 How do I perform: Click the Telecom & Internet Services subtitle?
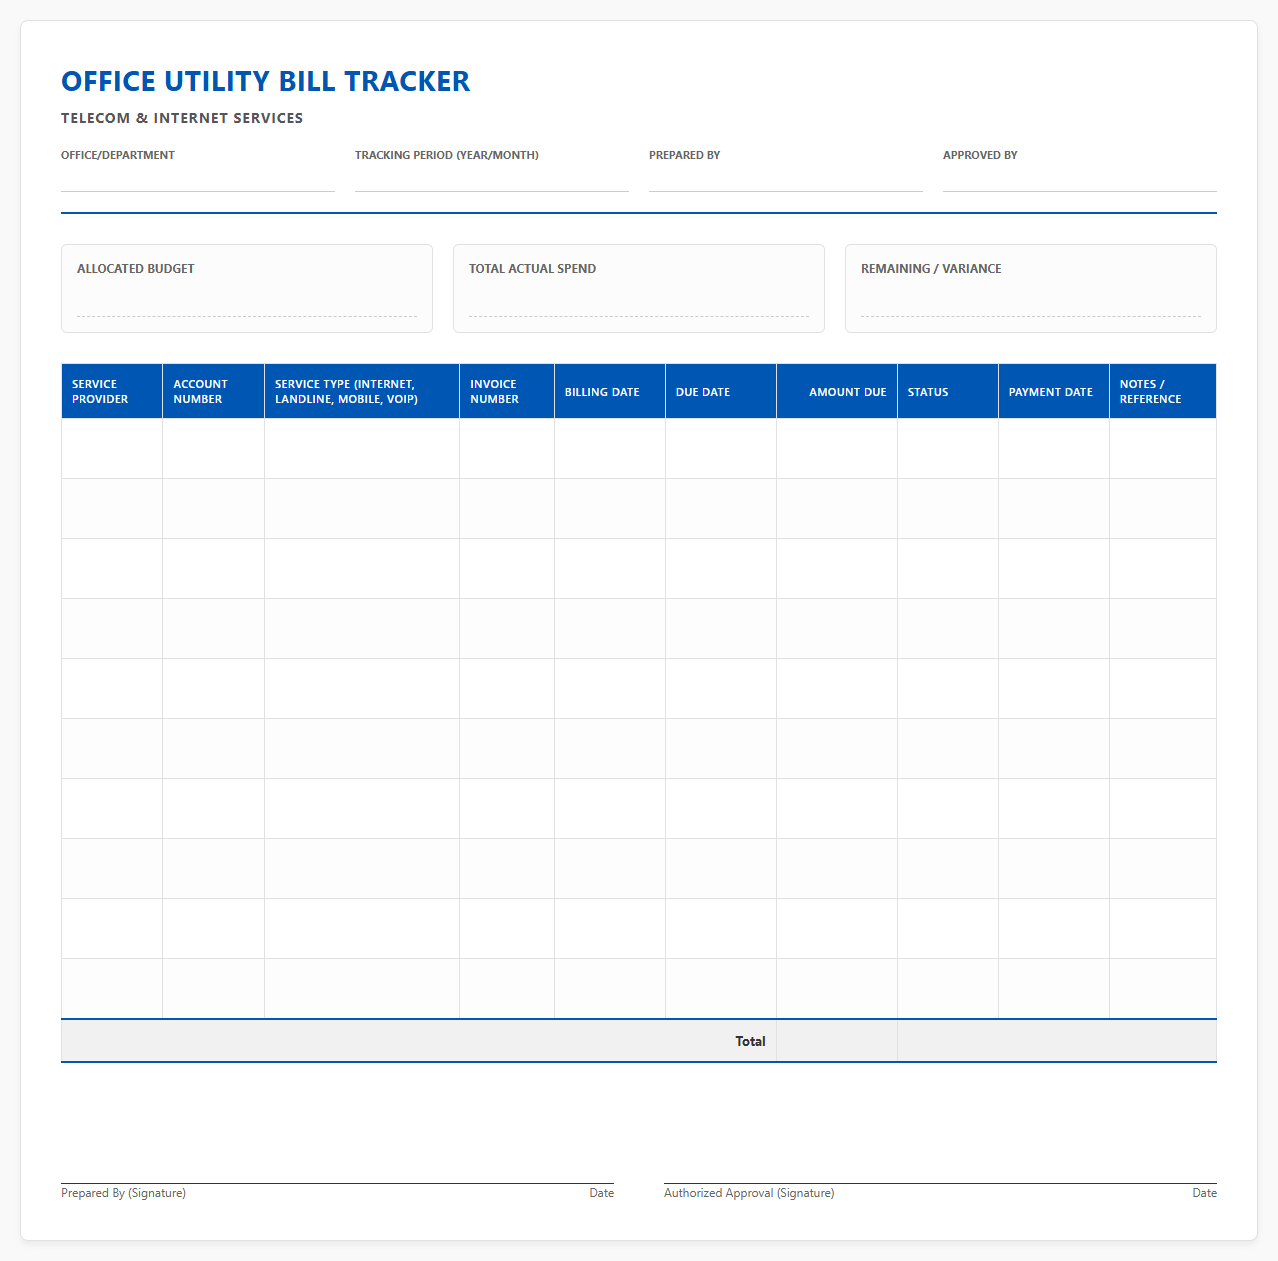pos(182,118)
